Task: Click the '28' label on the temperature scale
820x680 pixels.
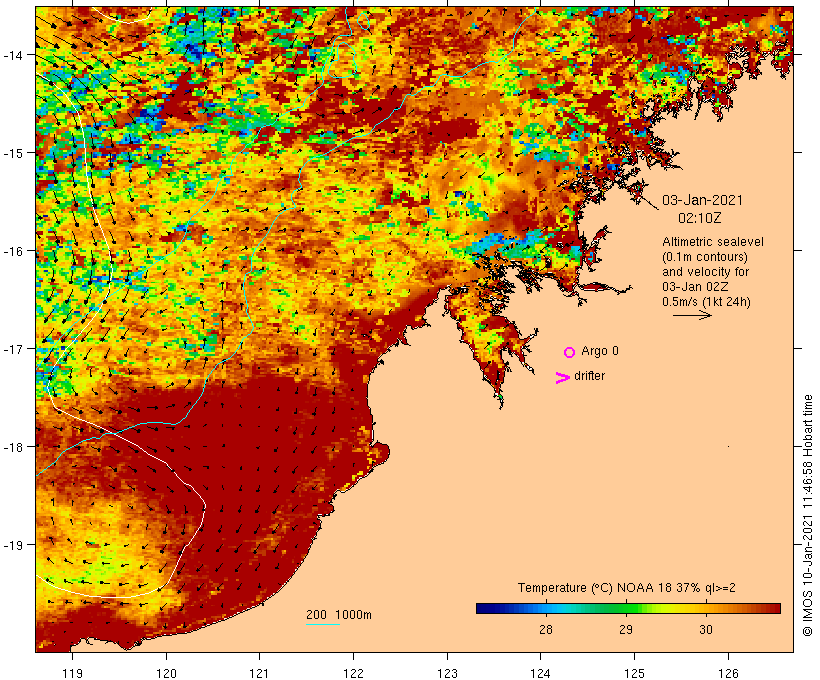Action: [545, 629]
